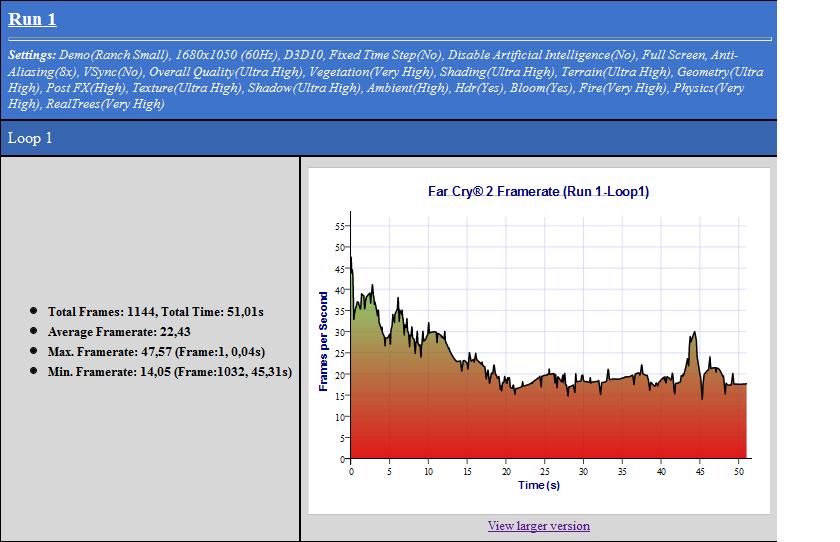Select the Loop 1 section header
This screenshot has height=542, width=840.
[x=388, y=138]
